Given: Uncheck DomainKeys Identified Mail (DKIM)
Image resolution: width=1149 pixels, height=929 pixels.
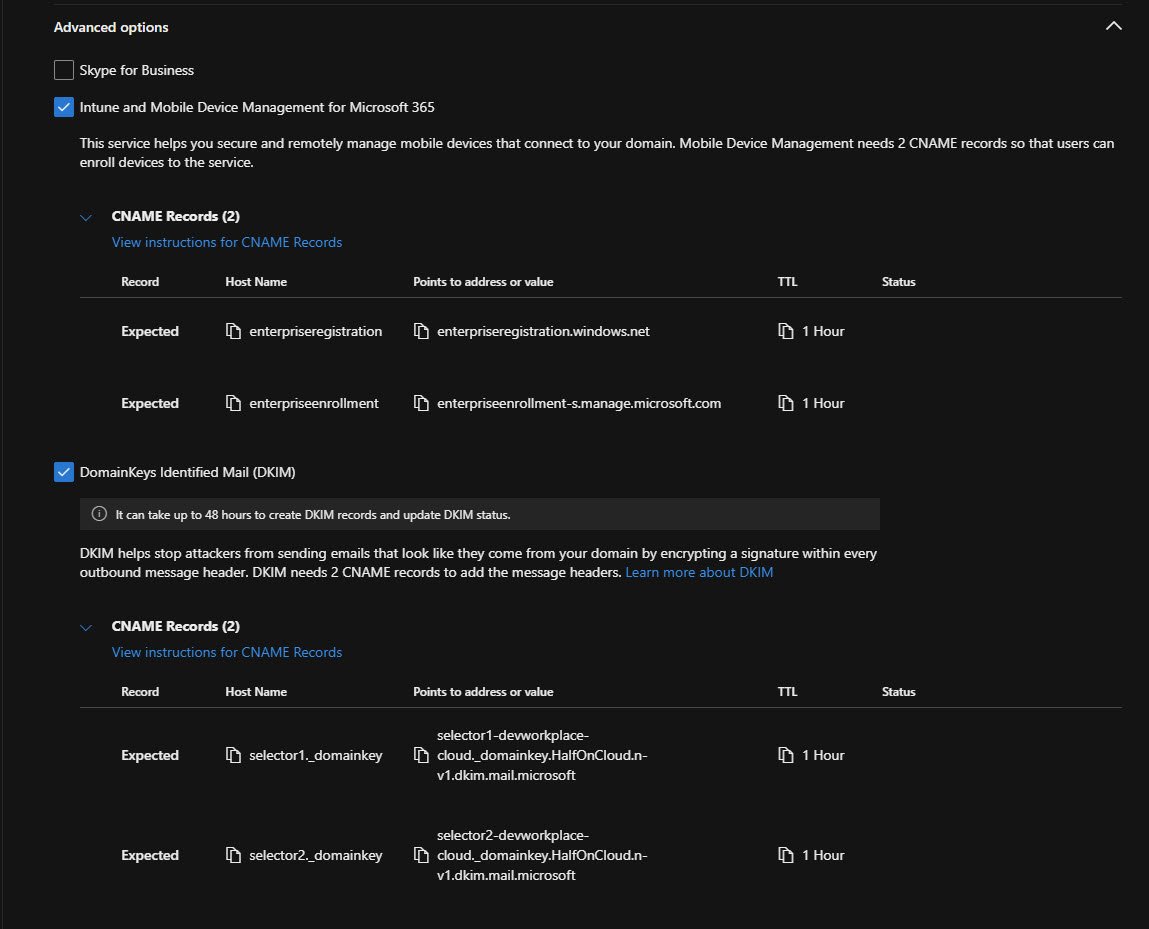Looking at the screenshot, I should (x=64, y=472).
